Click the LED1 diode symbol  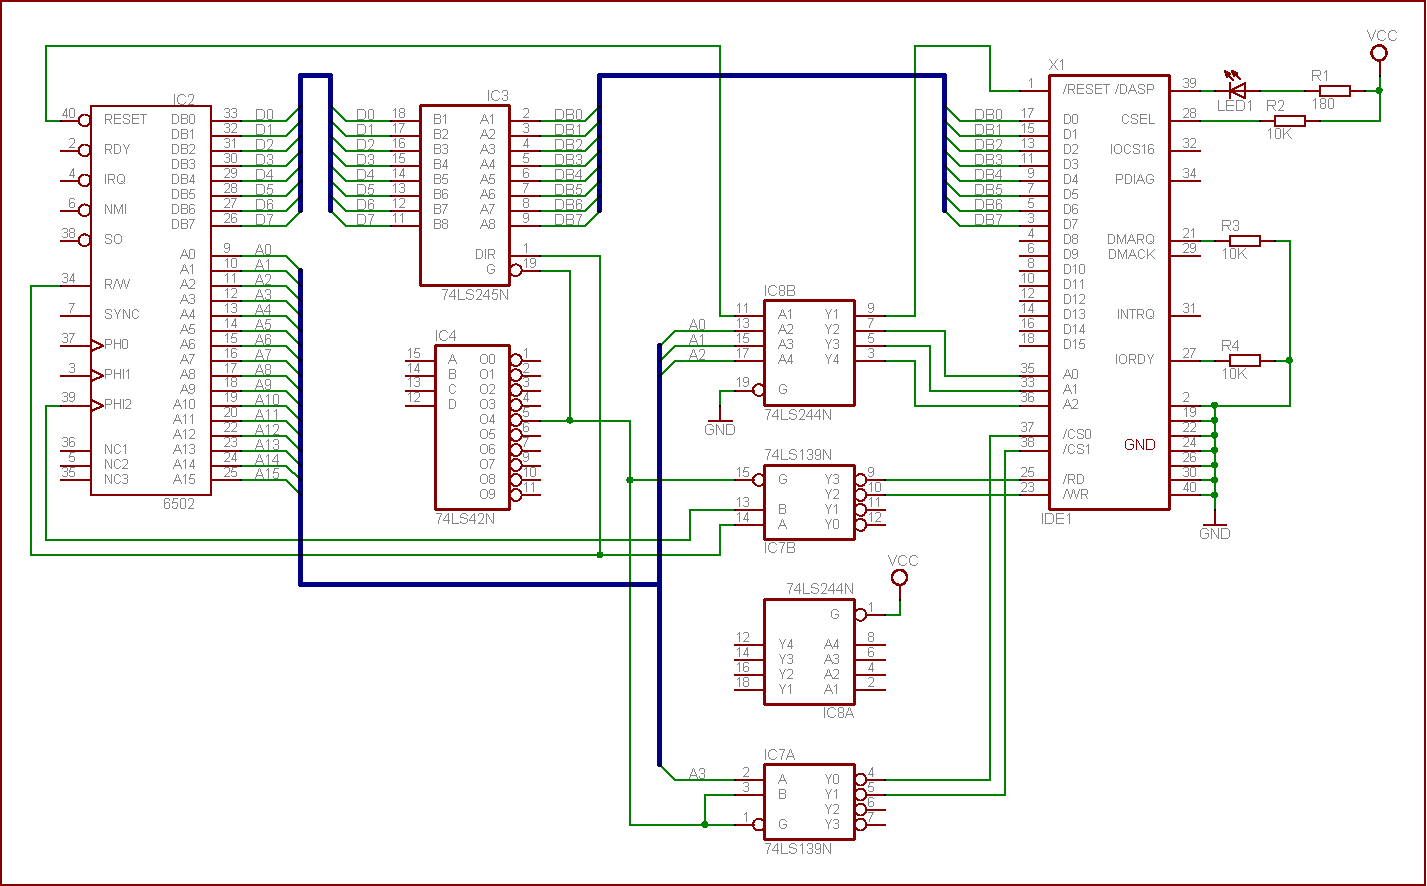(1237, 90)
